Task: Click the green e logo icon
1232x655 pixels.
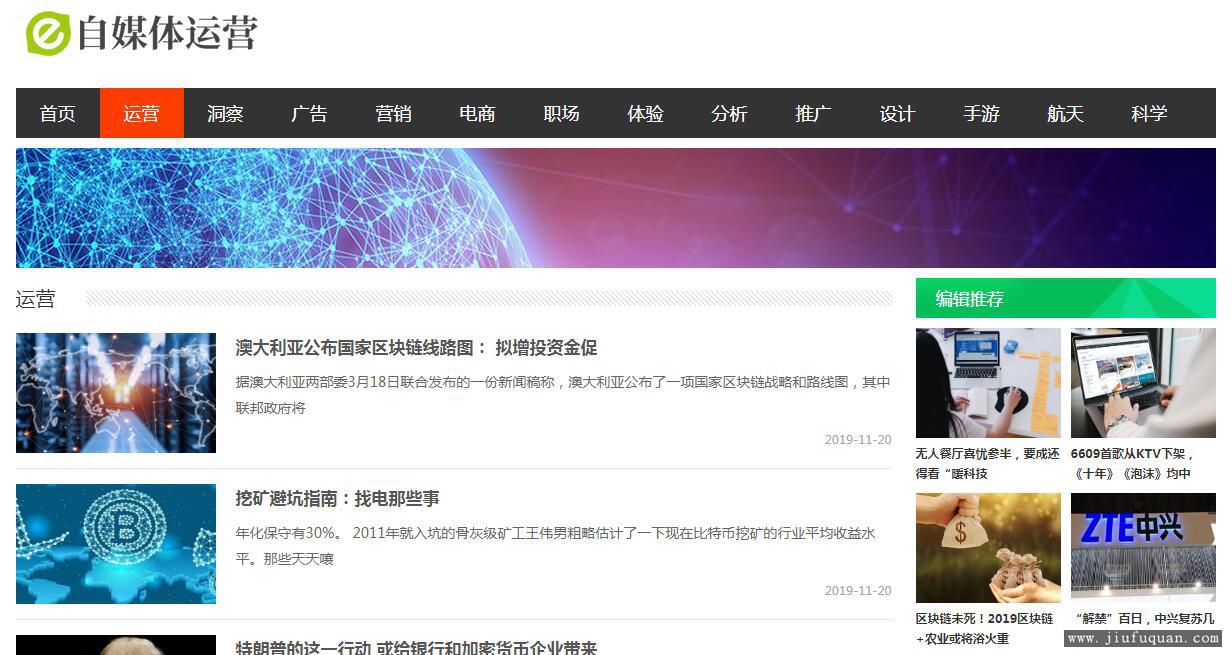Action: point(48,33)
